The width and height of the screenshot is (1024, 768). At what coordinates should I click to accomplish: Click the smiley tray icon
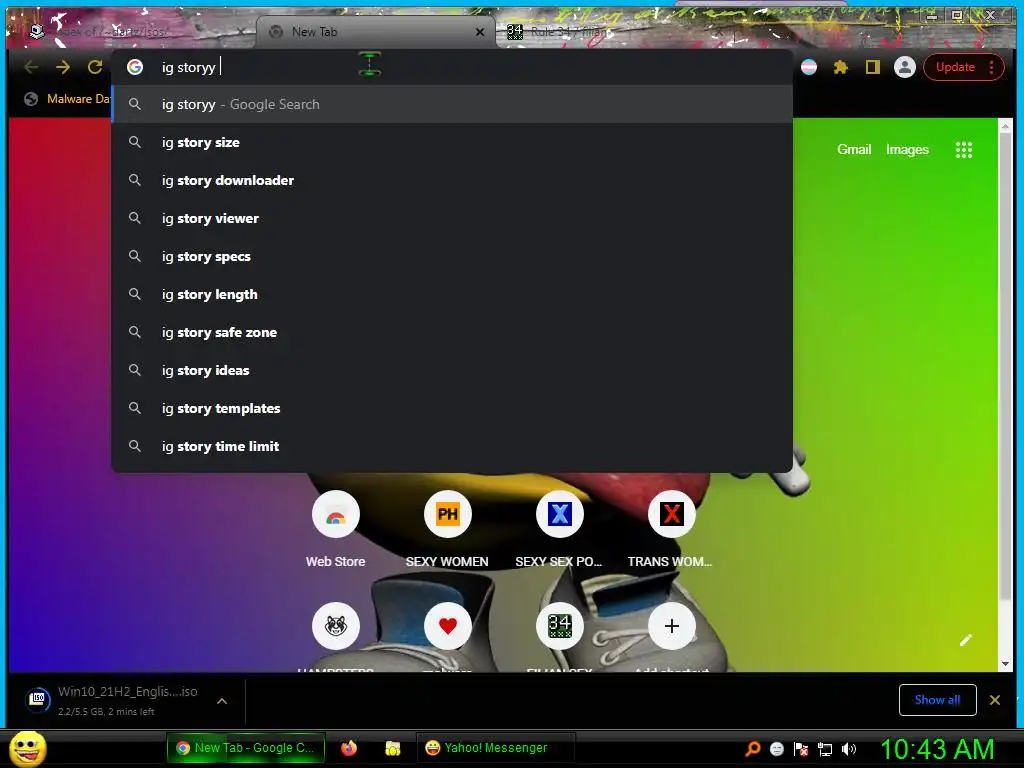(776, 749)
